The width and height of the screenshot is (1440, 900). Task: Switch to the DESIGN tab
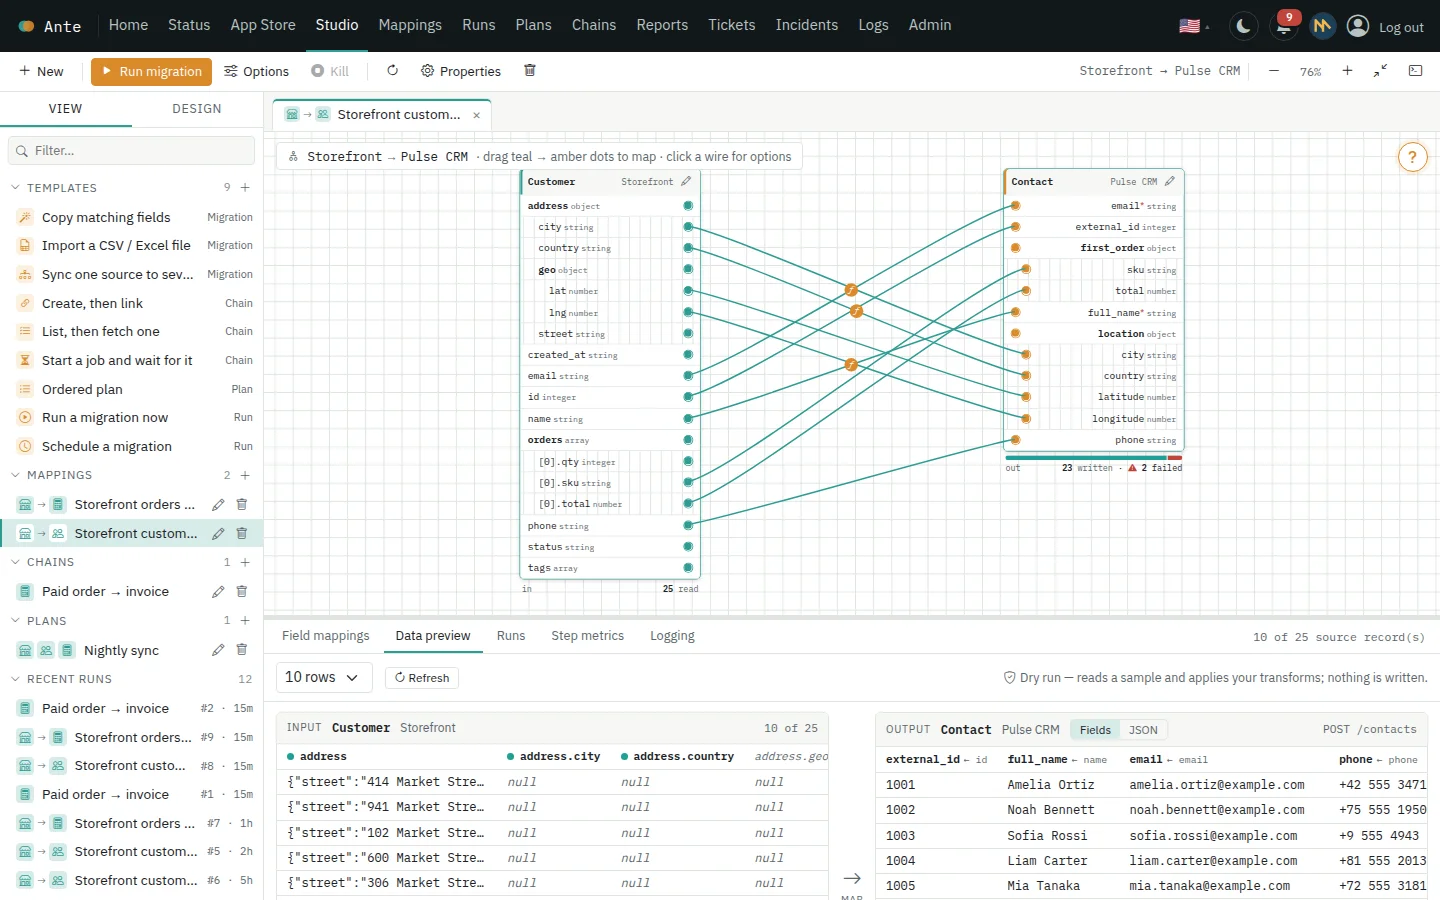tap(197, 109)
